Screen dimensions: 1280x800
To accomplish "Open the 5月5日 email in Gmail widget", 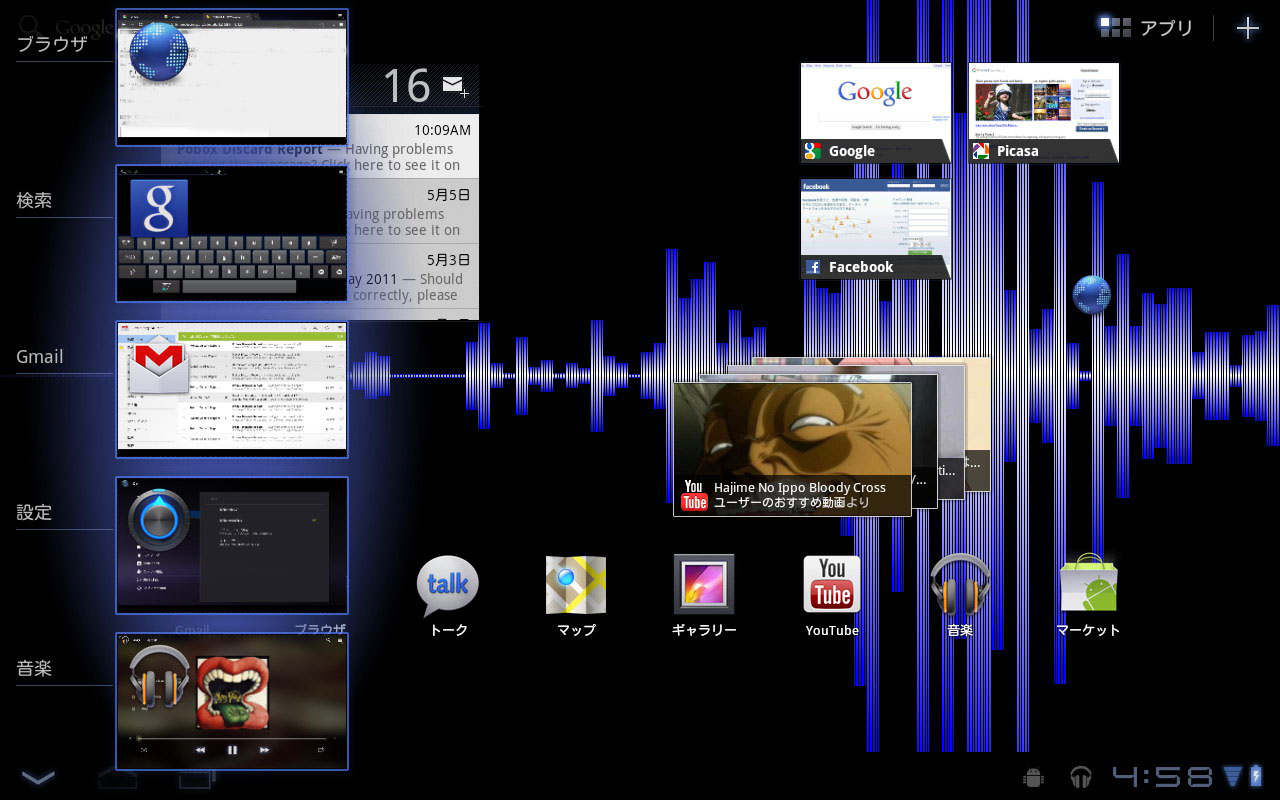I will (x=414, y=211).
